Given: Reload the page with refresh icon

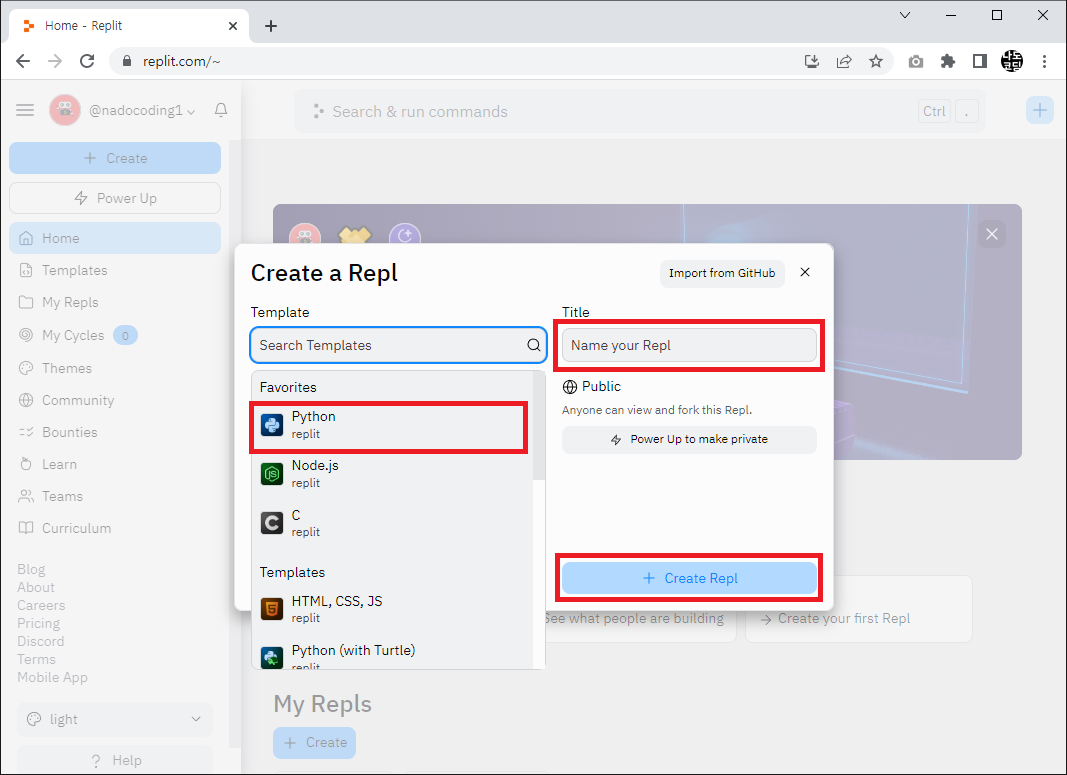Looking at the screenshot, I should [x=87, y=61].
